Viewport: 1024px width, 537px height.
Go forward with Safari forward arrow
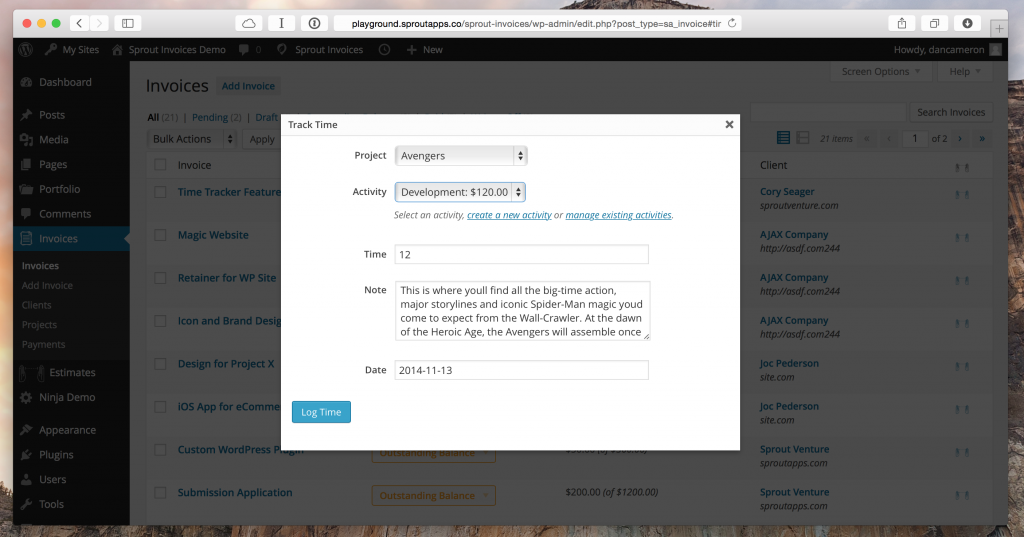99,24
